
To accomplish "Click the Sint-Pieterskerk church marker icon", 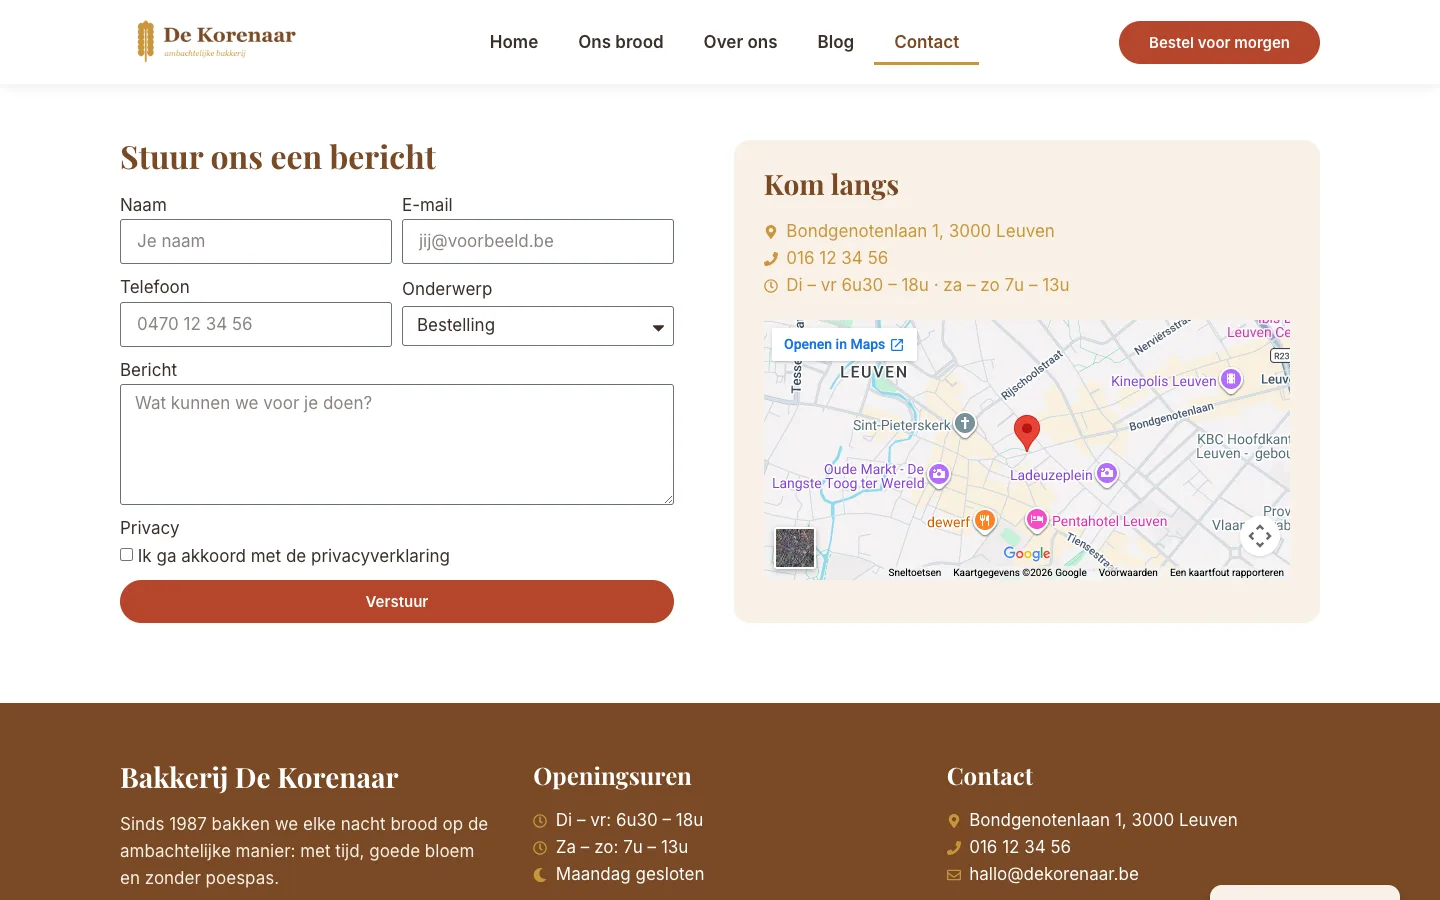I will click(965, 424).
